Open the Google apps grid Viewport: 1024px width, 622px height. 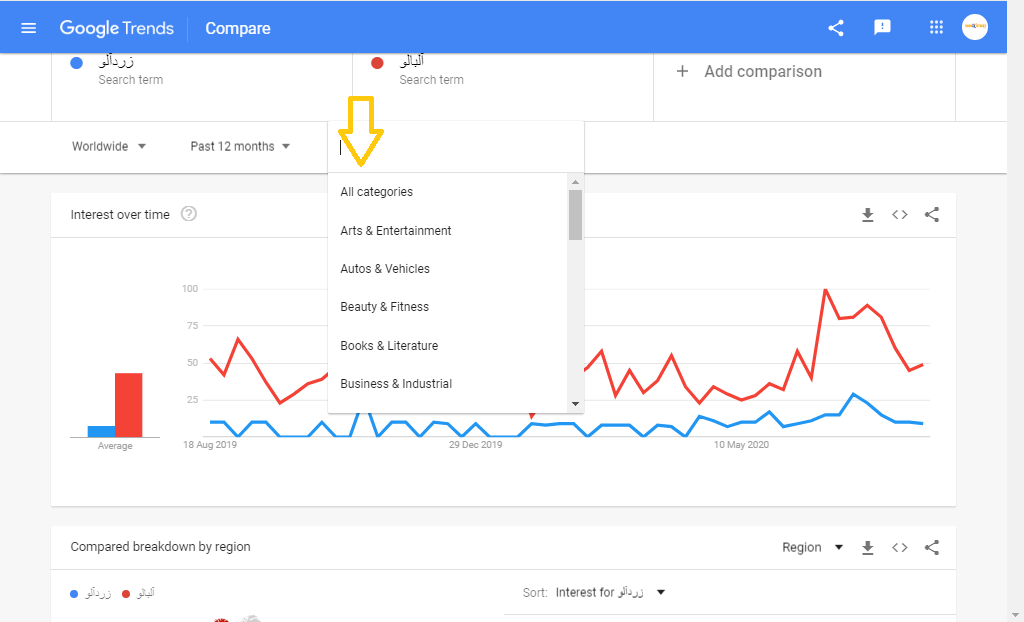tap(936, 28)
